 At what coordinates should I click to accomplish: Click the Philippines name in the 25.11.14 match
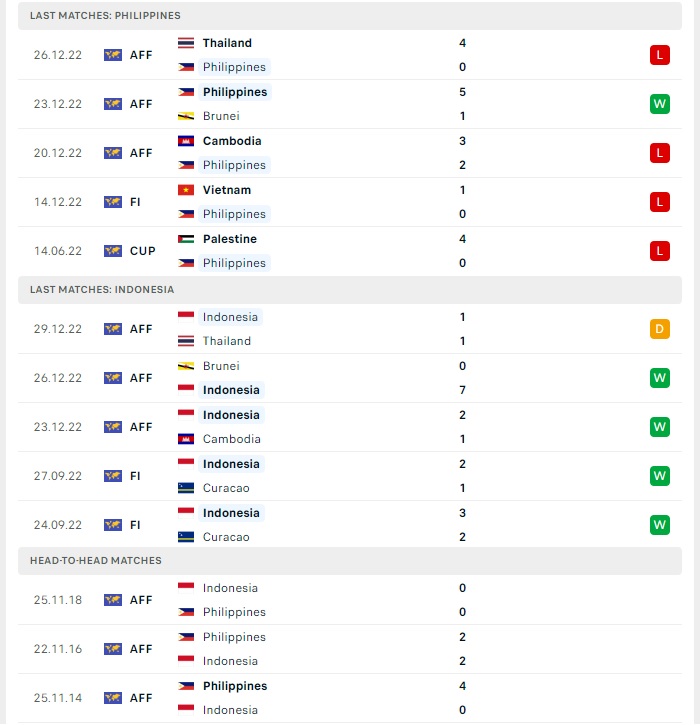(235, 686)
